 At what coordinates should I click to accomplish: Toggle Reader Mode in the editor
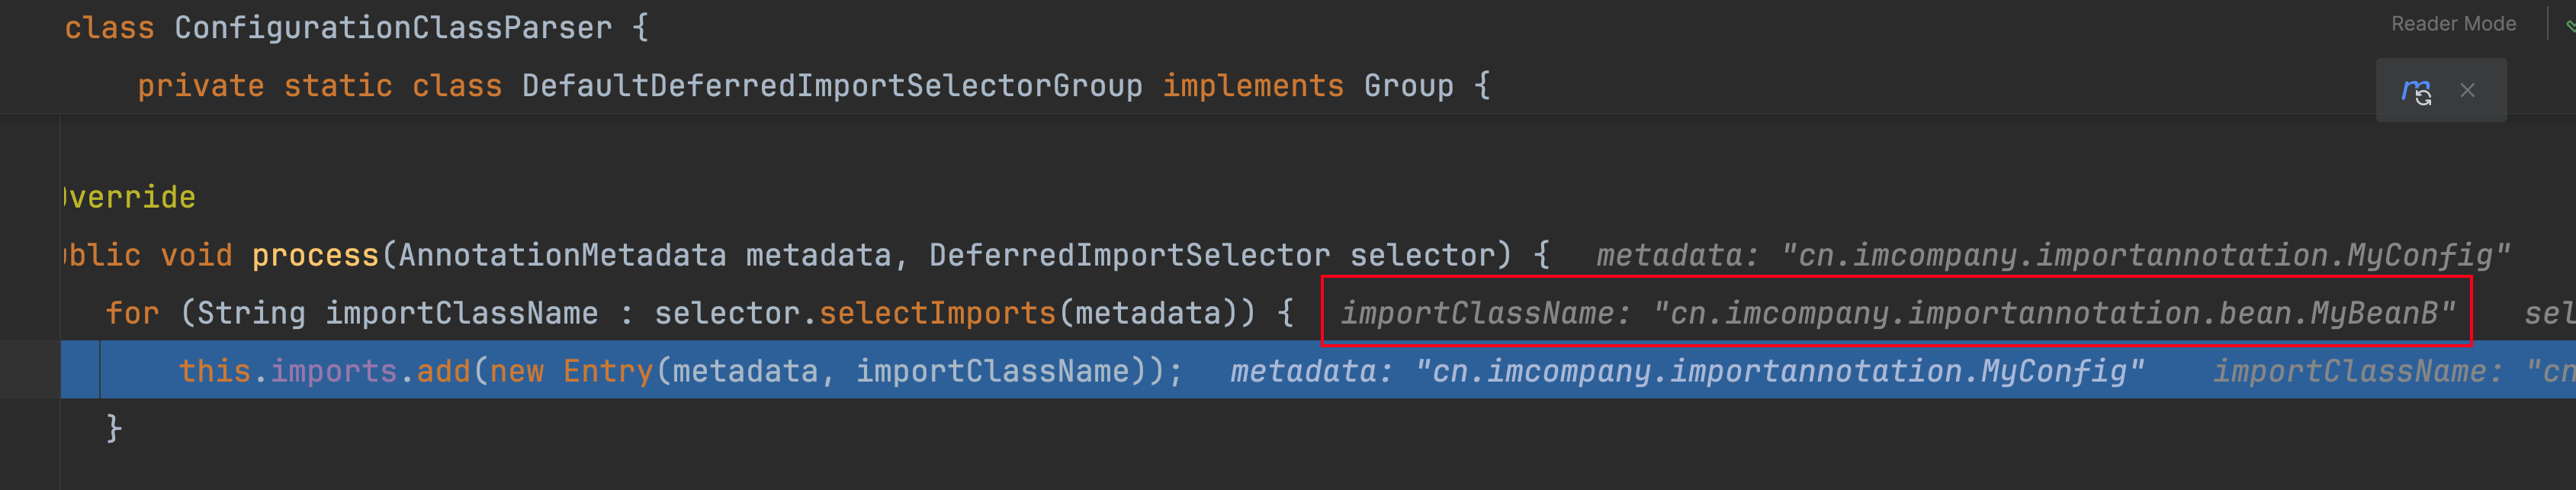click(2453, 24)
